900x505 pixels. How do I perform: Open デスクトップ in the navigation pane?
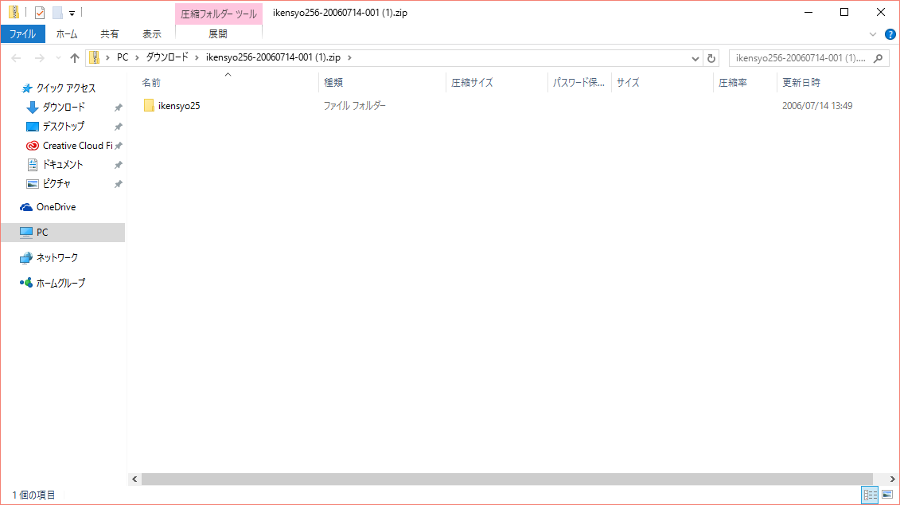(63, 126)
